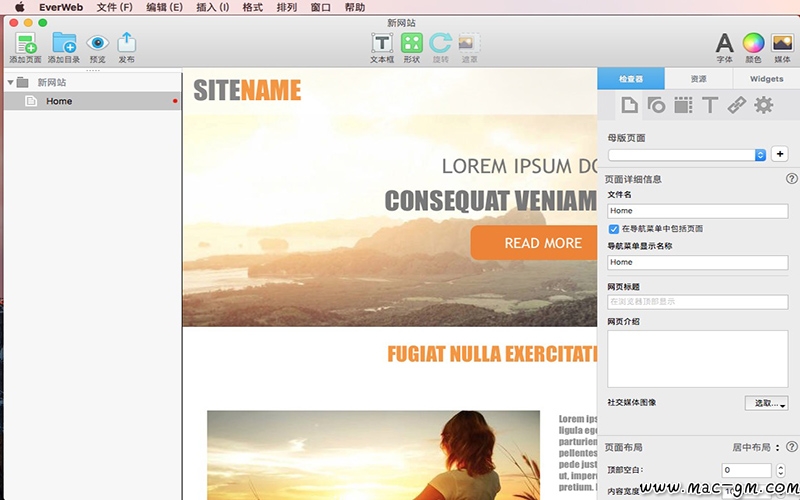Viewport: 800px width, 500px height.
Task: Open the EverWeb menu
Action: (61, 7)
